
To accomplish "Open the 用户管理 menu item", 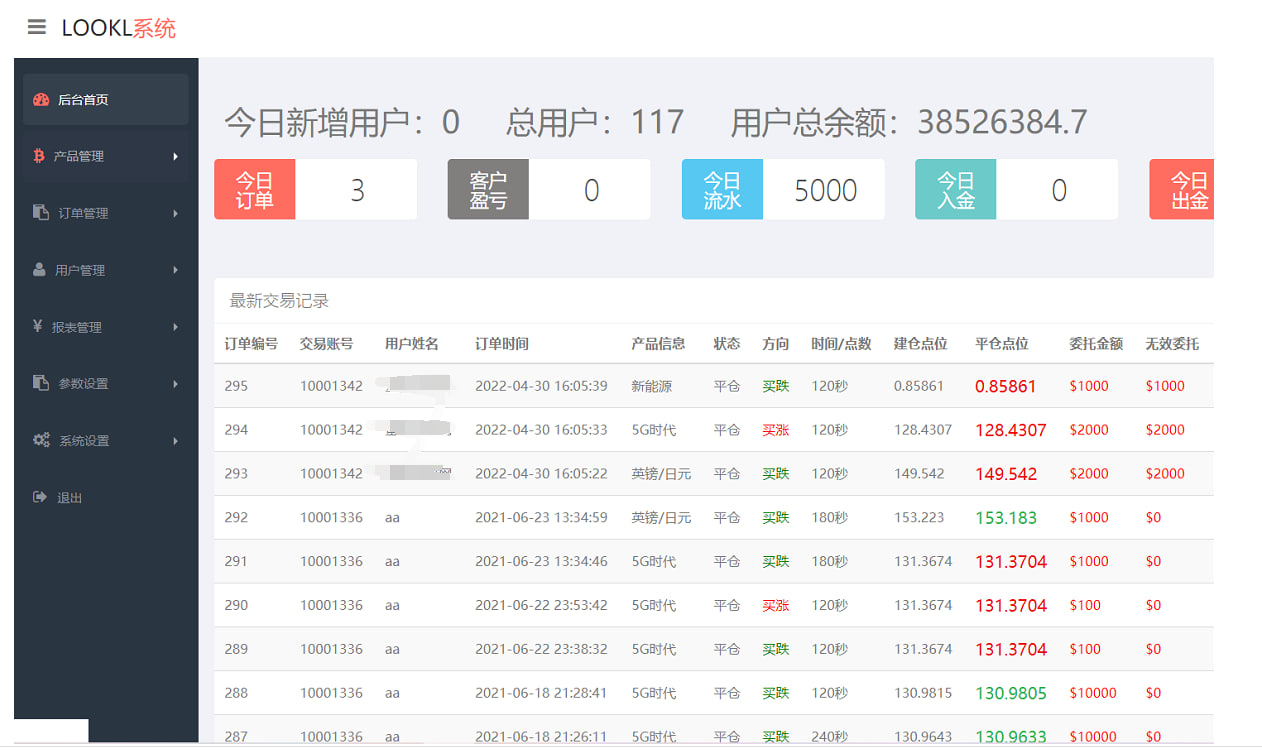I will pos(106,270).
